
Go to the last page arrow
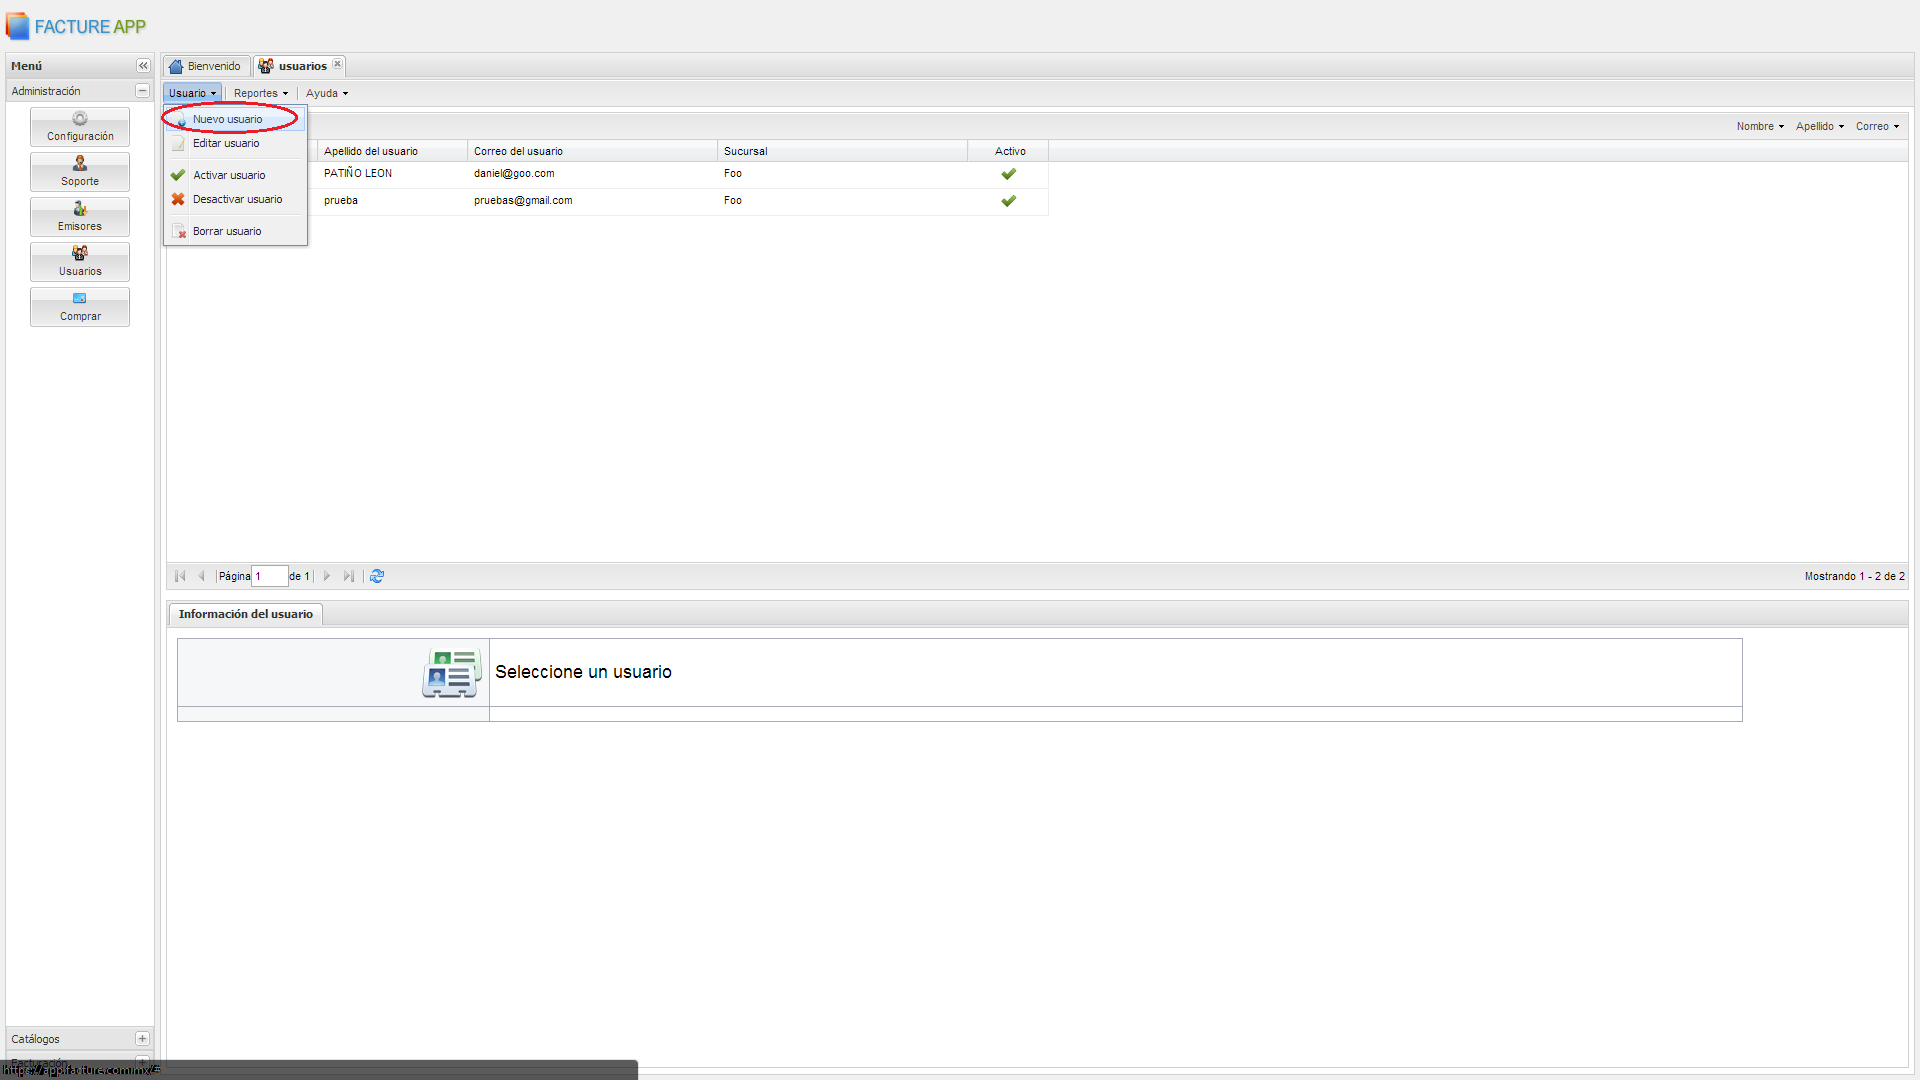(348, 576)
